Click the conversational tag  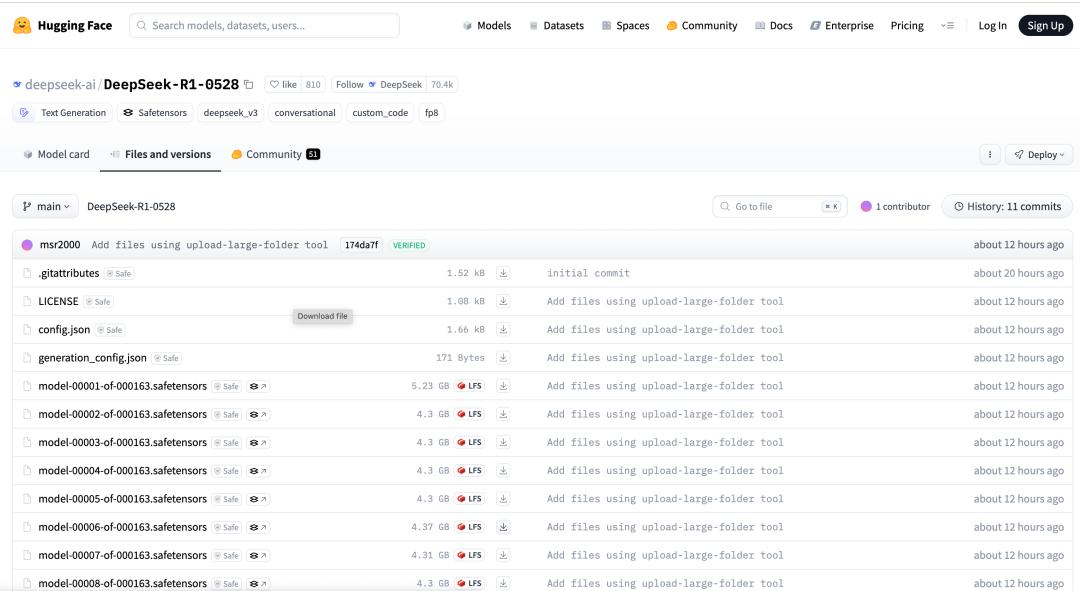pos(305,113)
